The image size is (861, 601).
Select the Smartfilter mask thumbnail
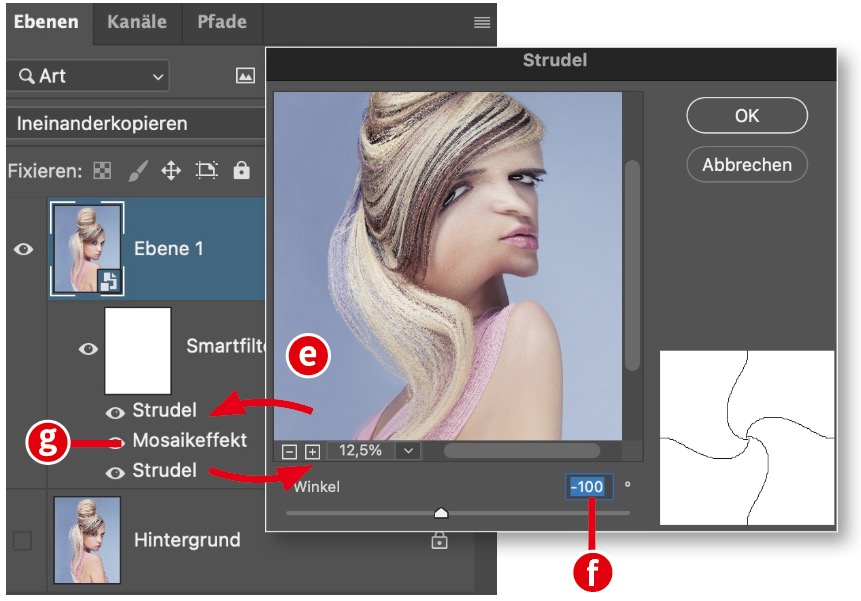(x=138, y=351)
